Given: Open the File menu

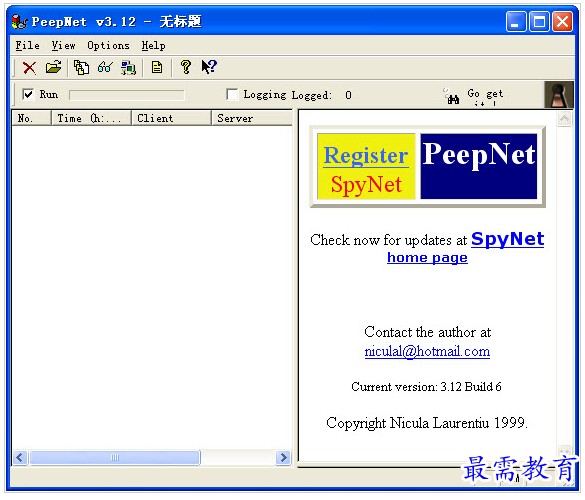Looking at the screenshot, I should pos(27,46).
